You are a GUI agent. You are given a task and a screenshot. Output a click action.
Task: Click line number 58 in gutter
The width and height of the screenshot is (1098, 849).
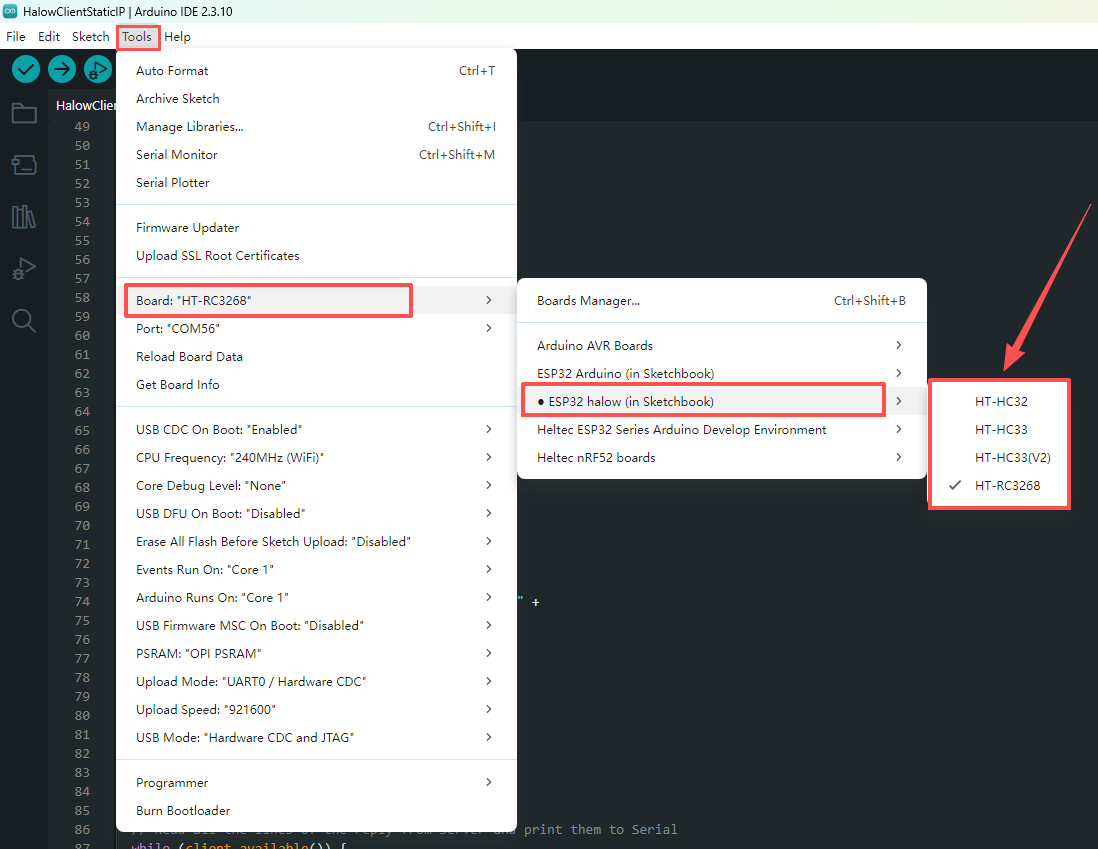coord(82,298)
